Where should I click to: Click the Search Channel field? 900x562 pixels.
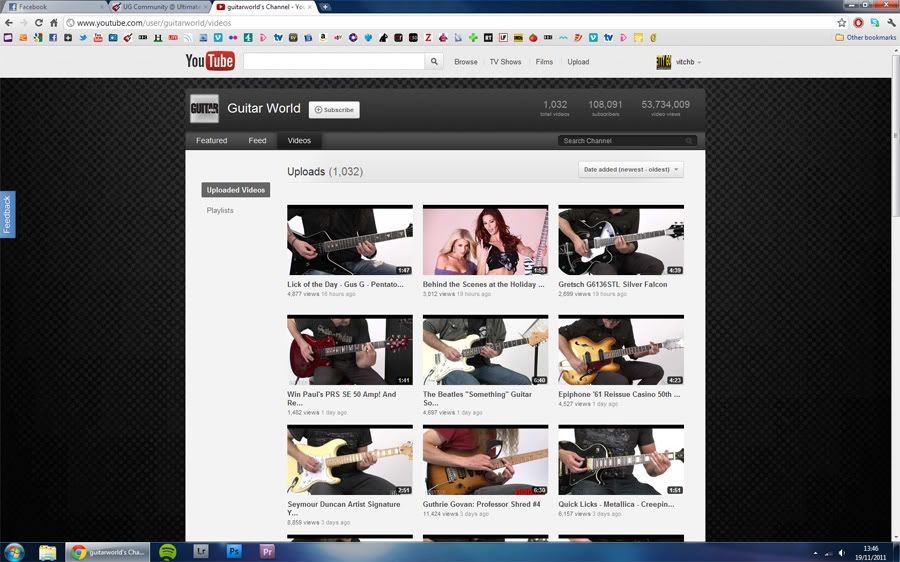pyautogui.click(x=627, y=141)
